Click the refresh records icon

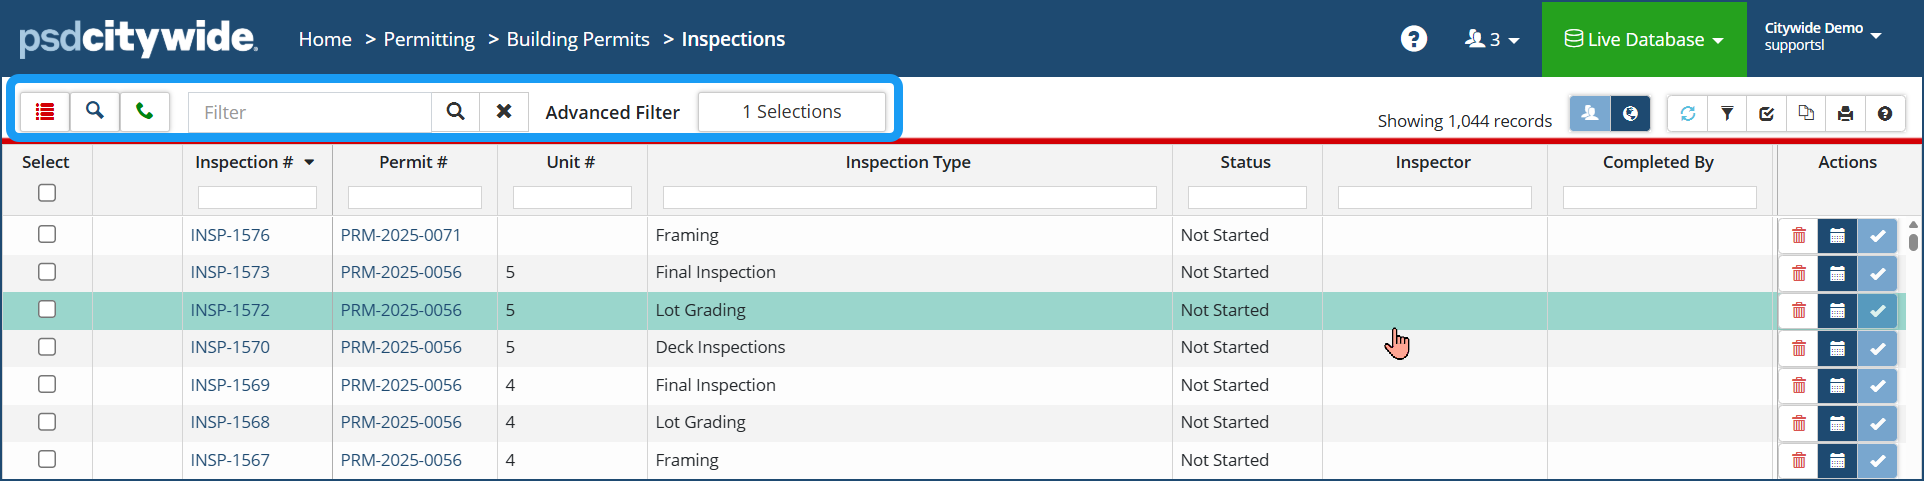point(1688,114)
